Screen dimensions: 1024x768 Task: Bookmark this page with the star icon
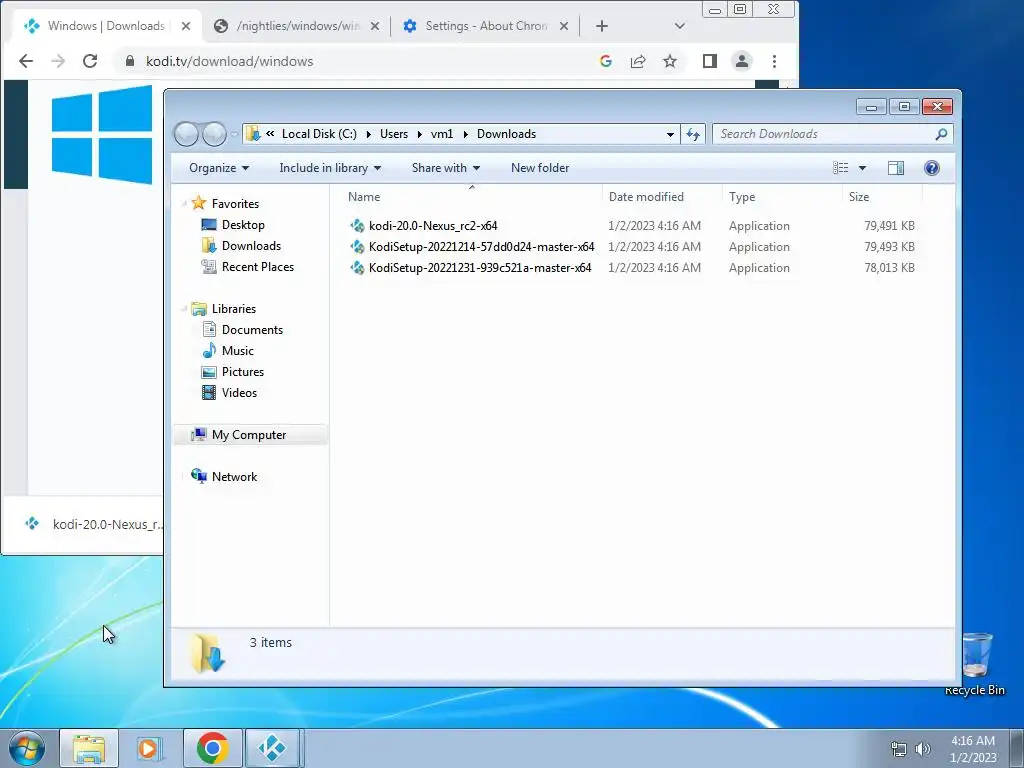tap(670, 61)
